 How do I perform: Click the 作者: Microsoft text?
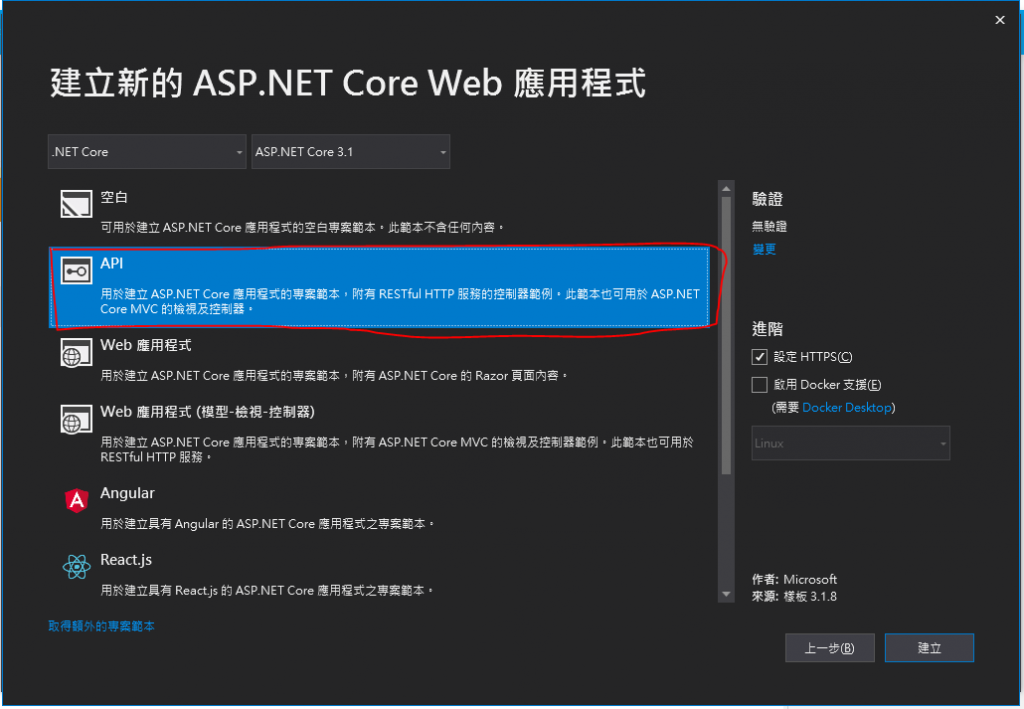[794, 579]
